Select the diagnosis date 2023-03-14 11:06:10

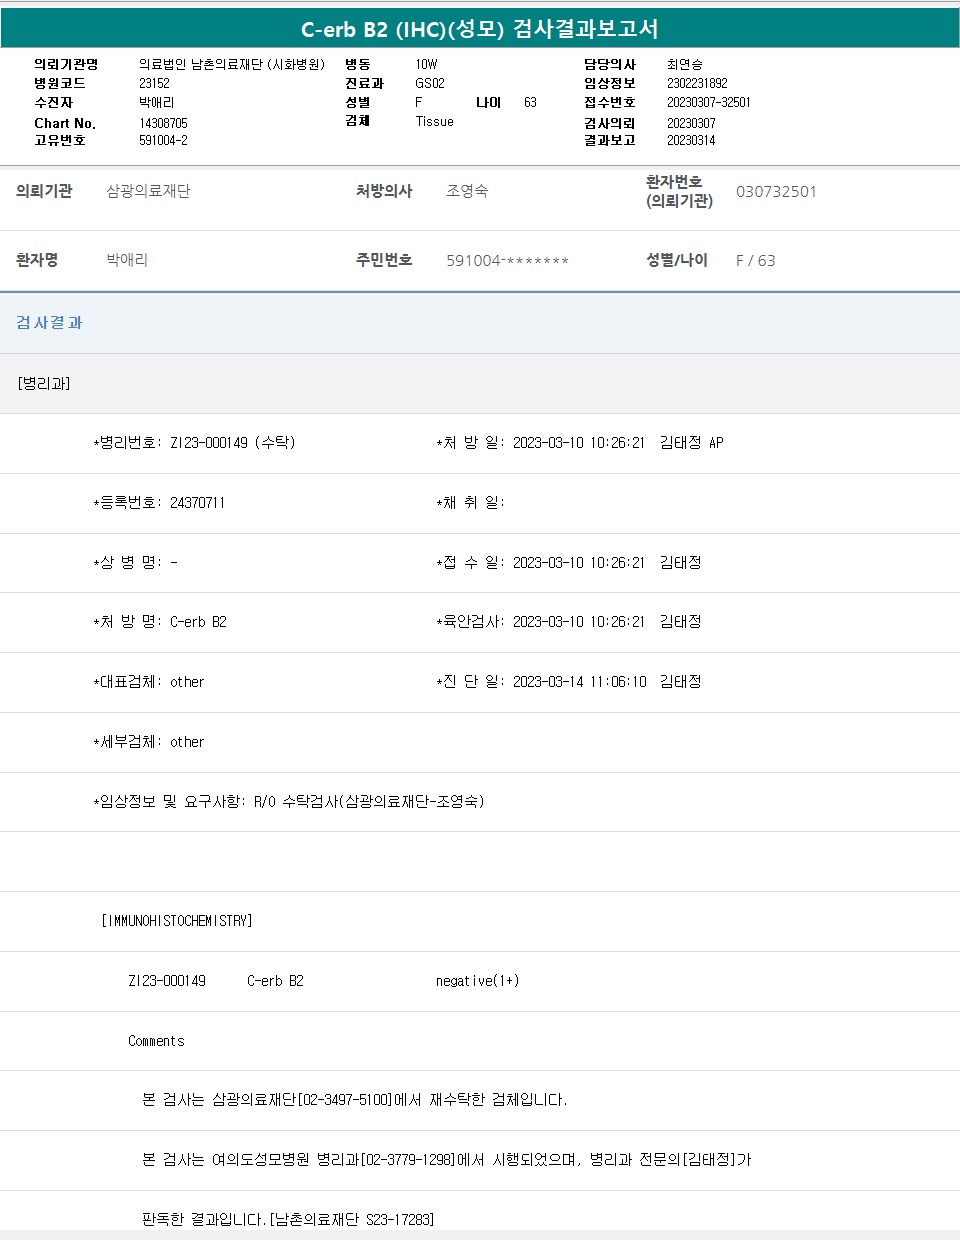[x=579, y=681]
